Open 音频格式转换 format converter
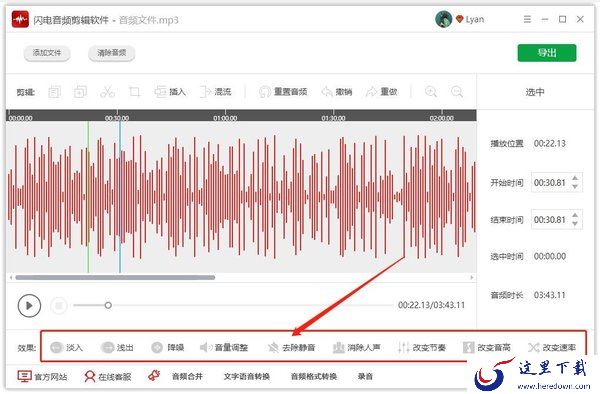 pos(314,376)
